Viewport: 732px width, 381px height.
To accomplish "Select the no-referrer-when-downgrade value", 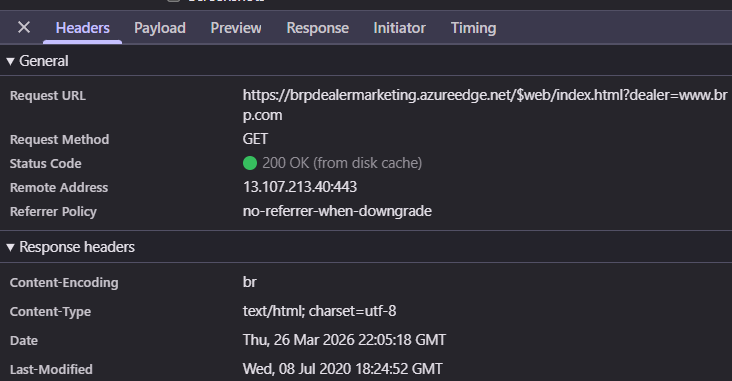I will click(x=337, y=211).
